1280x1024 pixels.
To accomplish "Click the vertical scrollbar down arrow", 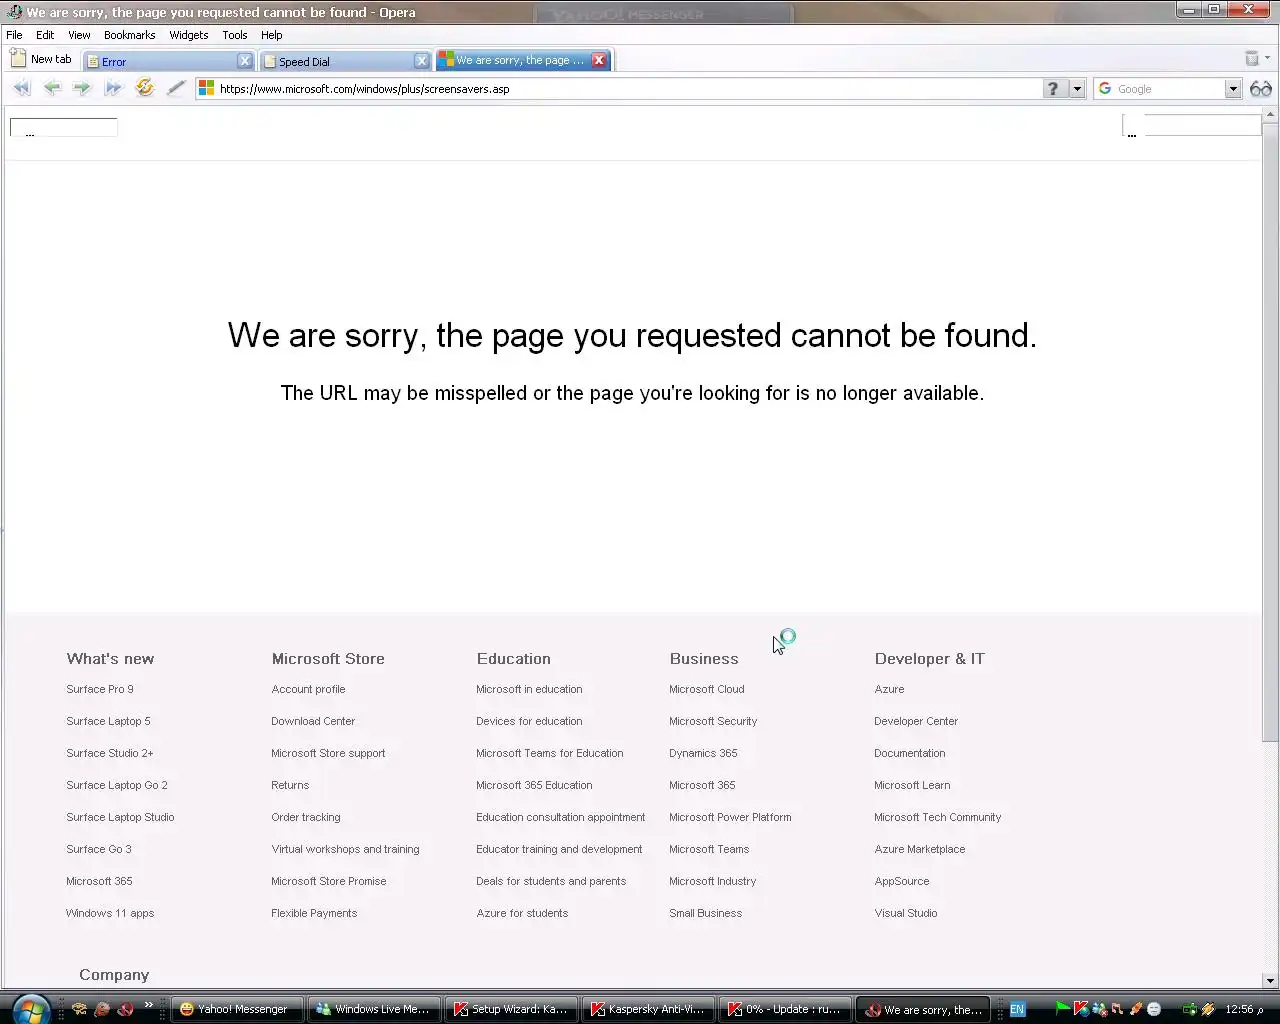I will point(1270,981).
